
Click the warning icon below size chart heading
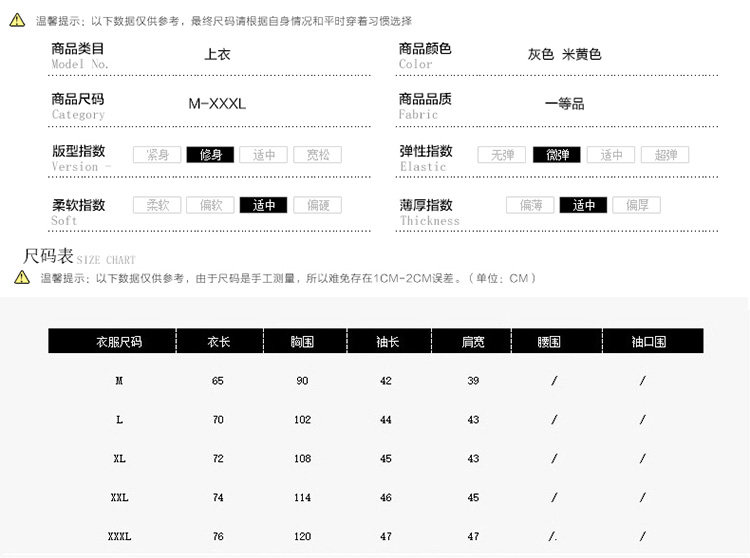click(22, 277)
